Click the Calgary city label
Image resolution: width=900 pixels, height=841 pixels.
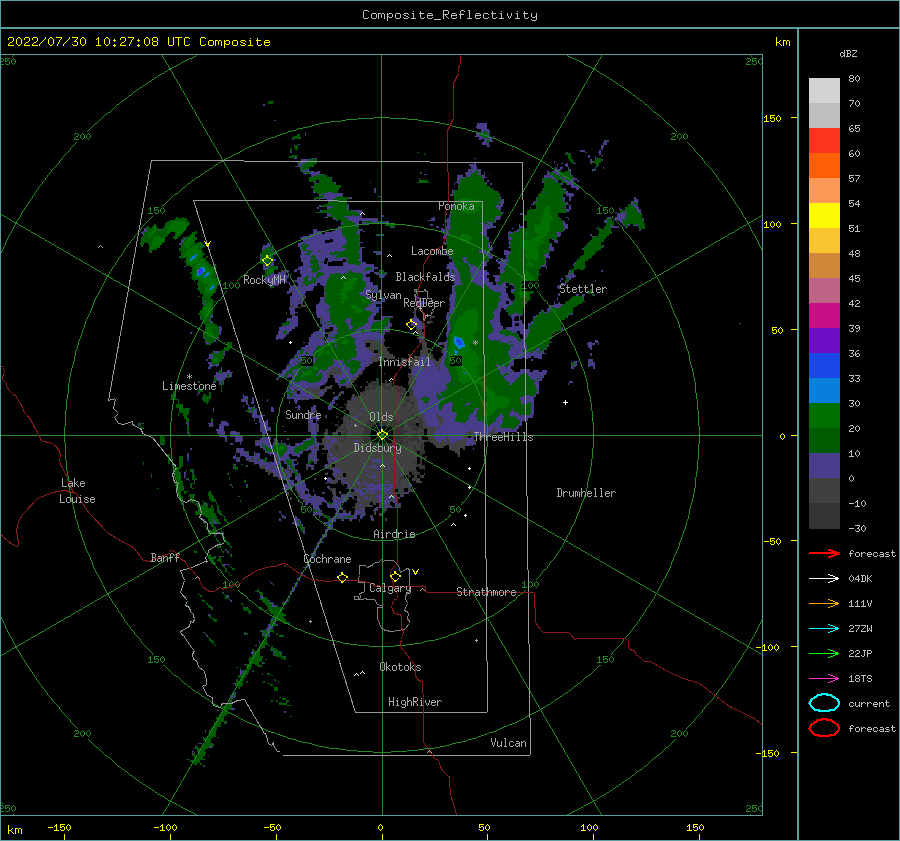click(390, 588)
